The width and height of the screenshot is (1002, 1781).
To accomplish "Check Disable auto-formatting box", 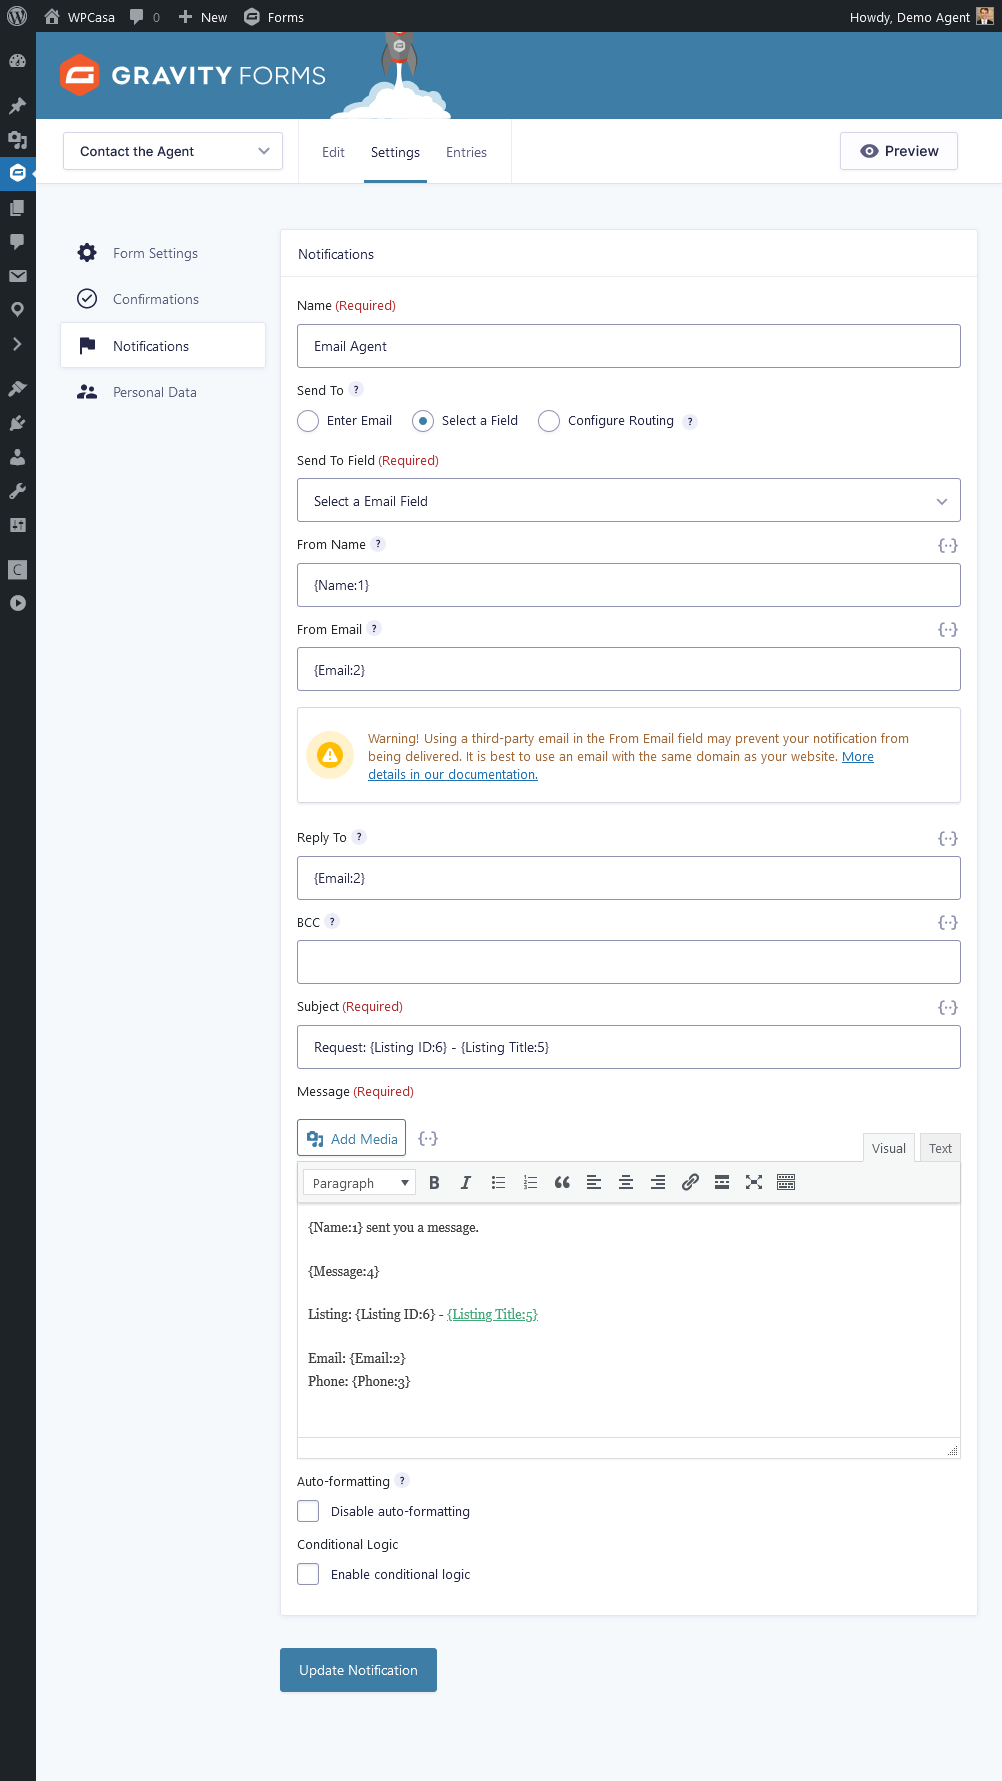I will (x=309, y=1511).
